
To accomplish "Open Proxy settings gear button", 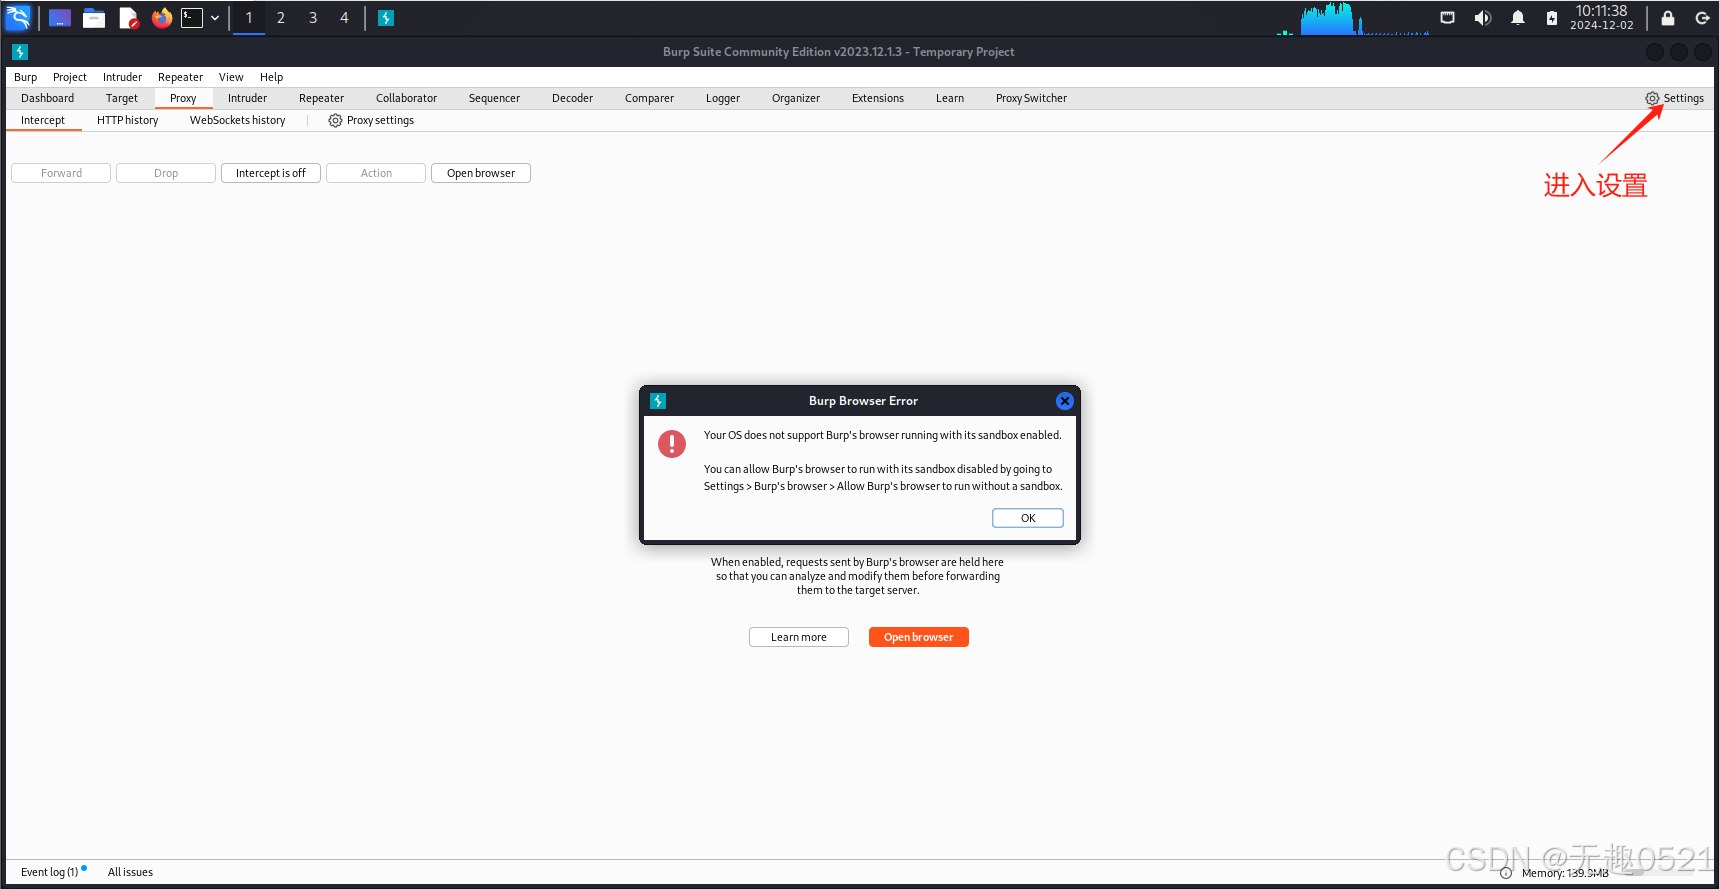I will [371, 120].
